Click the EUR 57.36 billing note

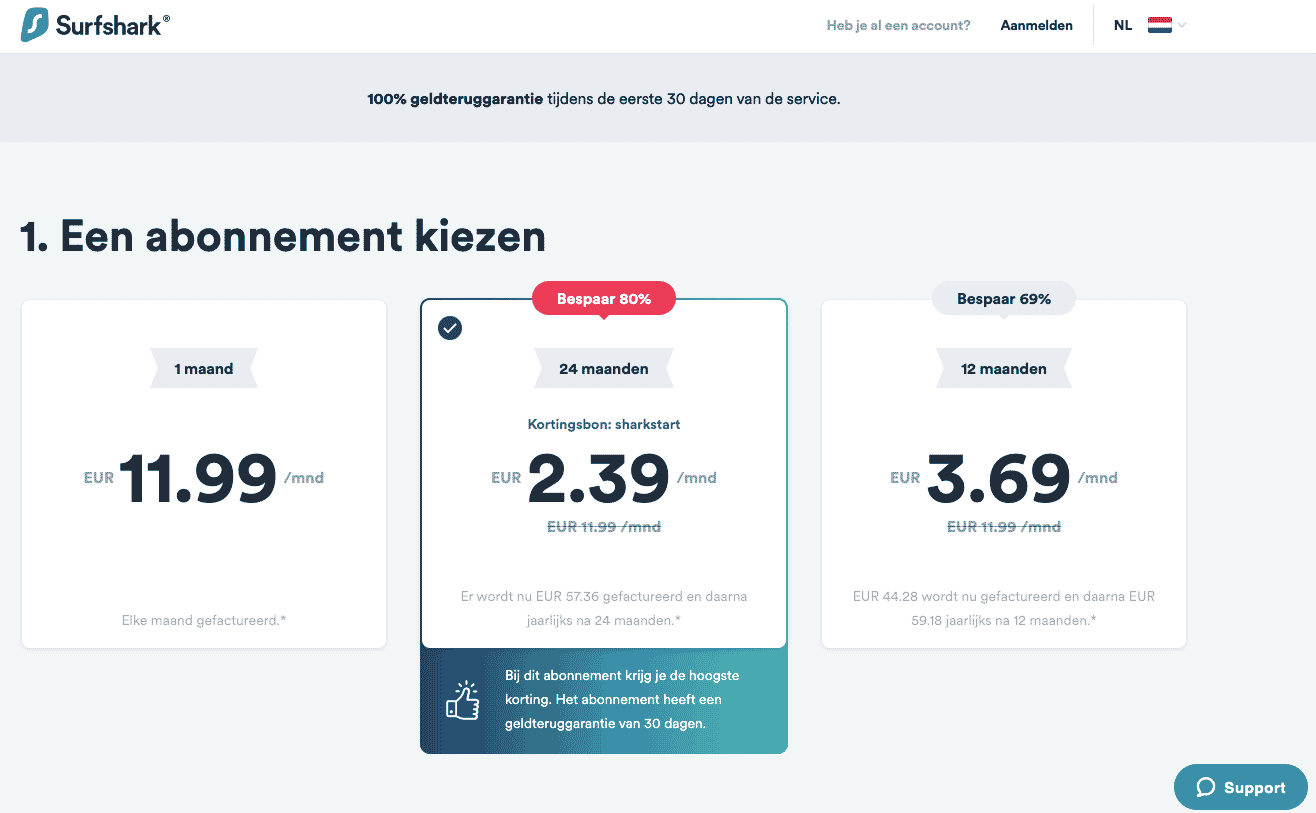[x=604, y=608]
